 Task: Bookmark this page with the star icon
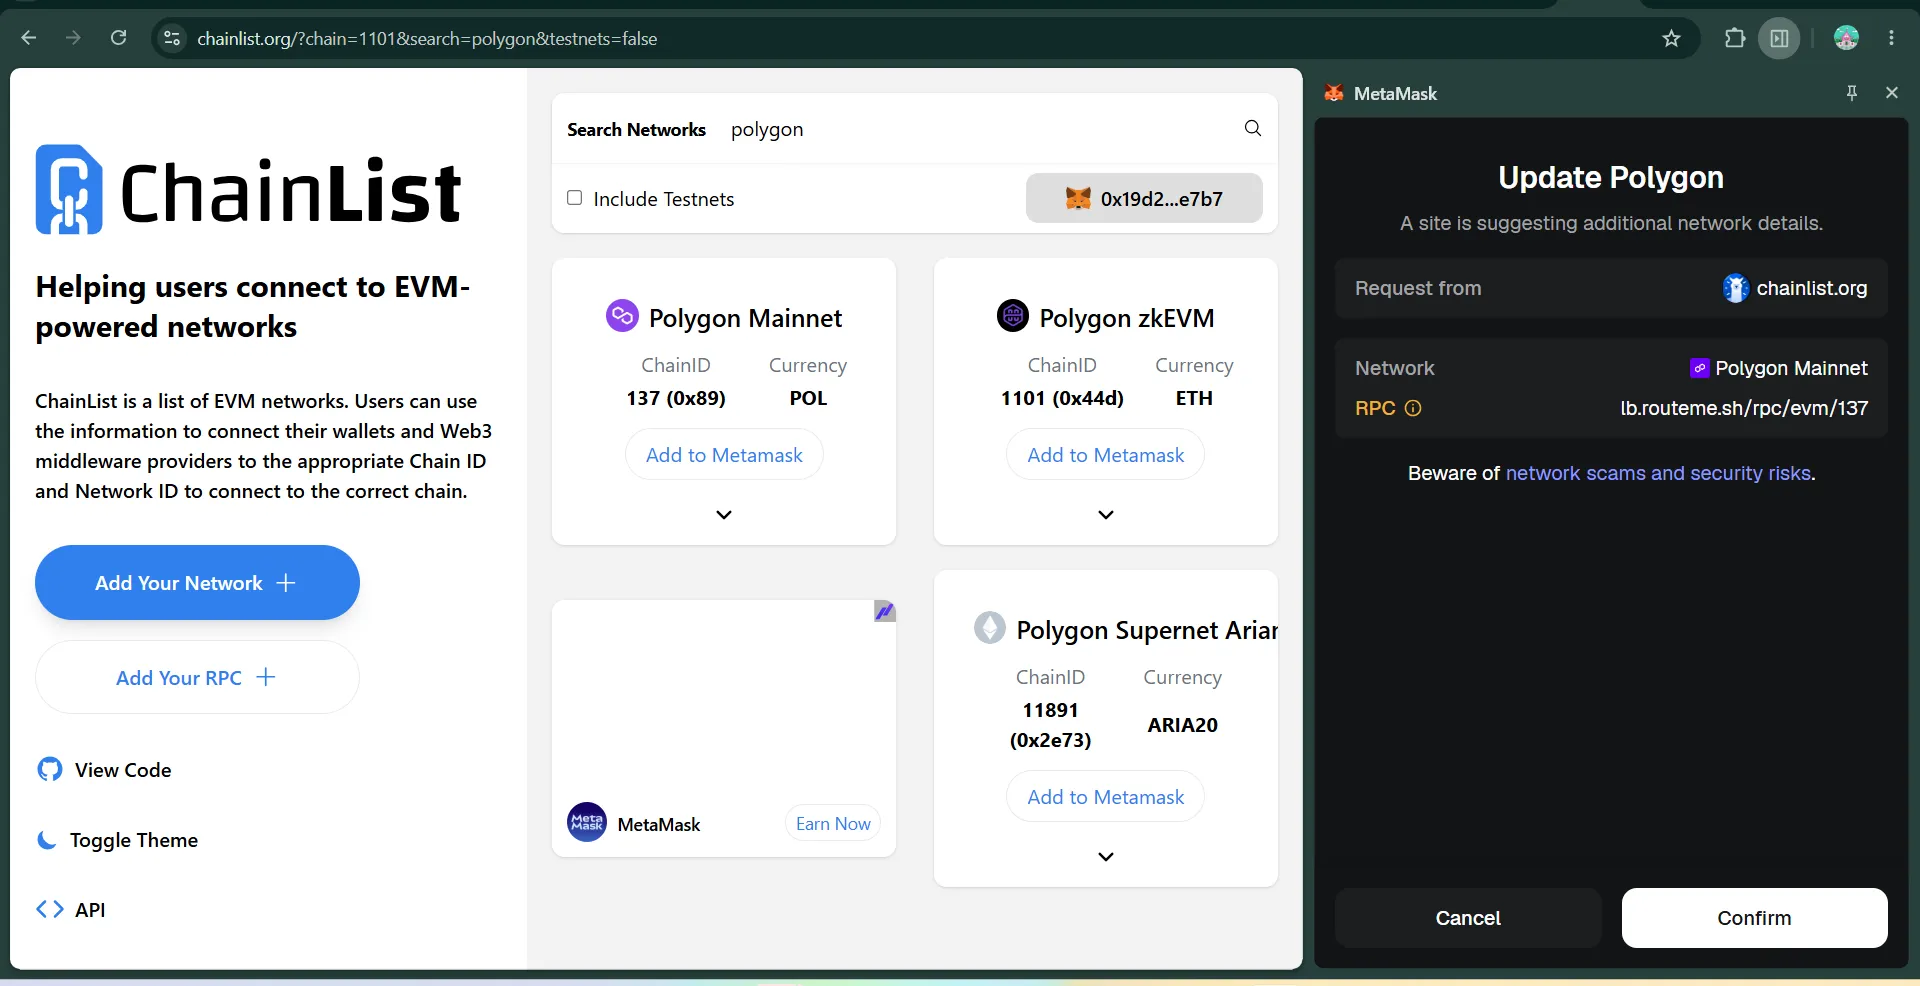[x=1671, y=38]
